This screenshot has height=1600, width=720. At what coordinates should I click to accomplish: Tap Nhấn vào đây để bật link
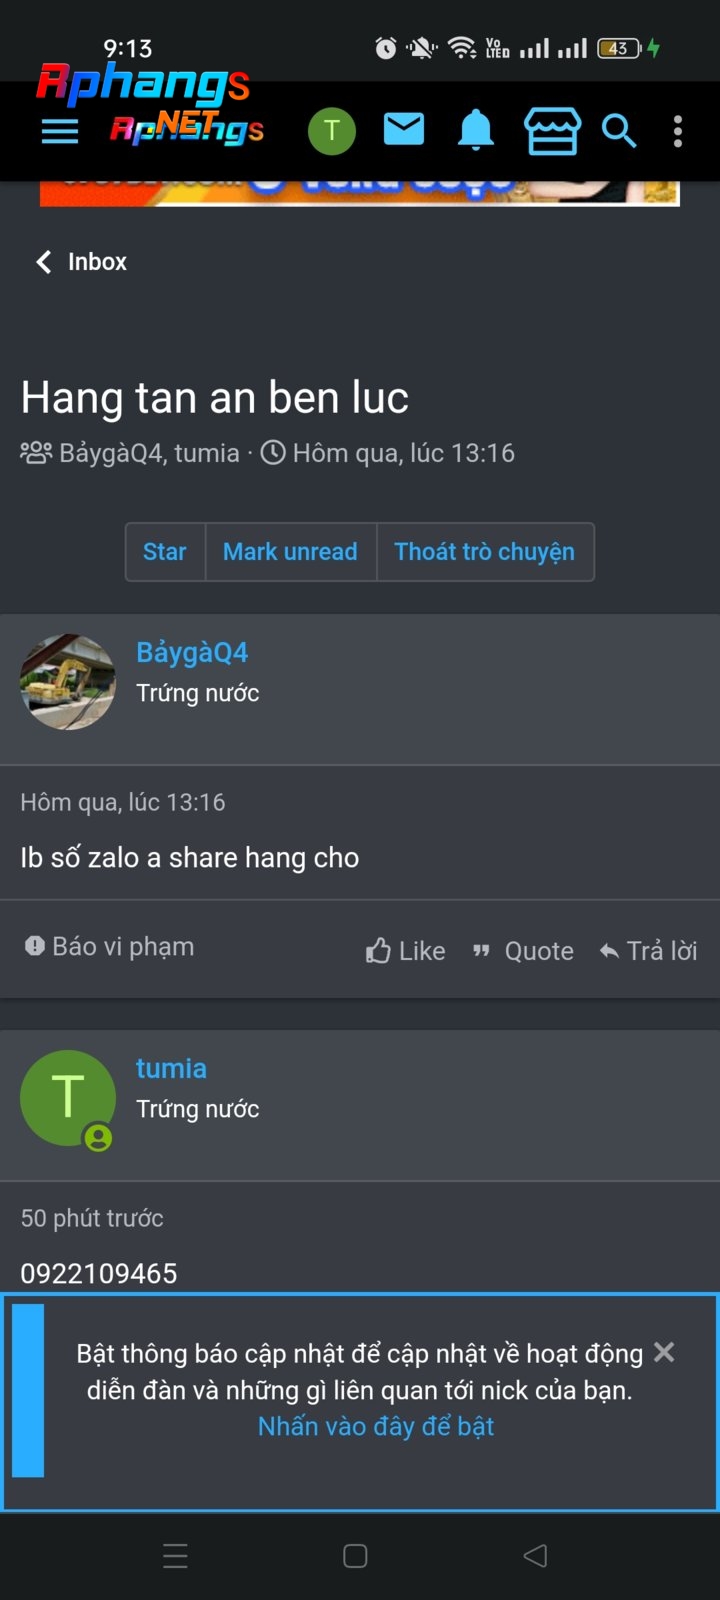[376, 1427]
